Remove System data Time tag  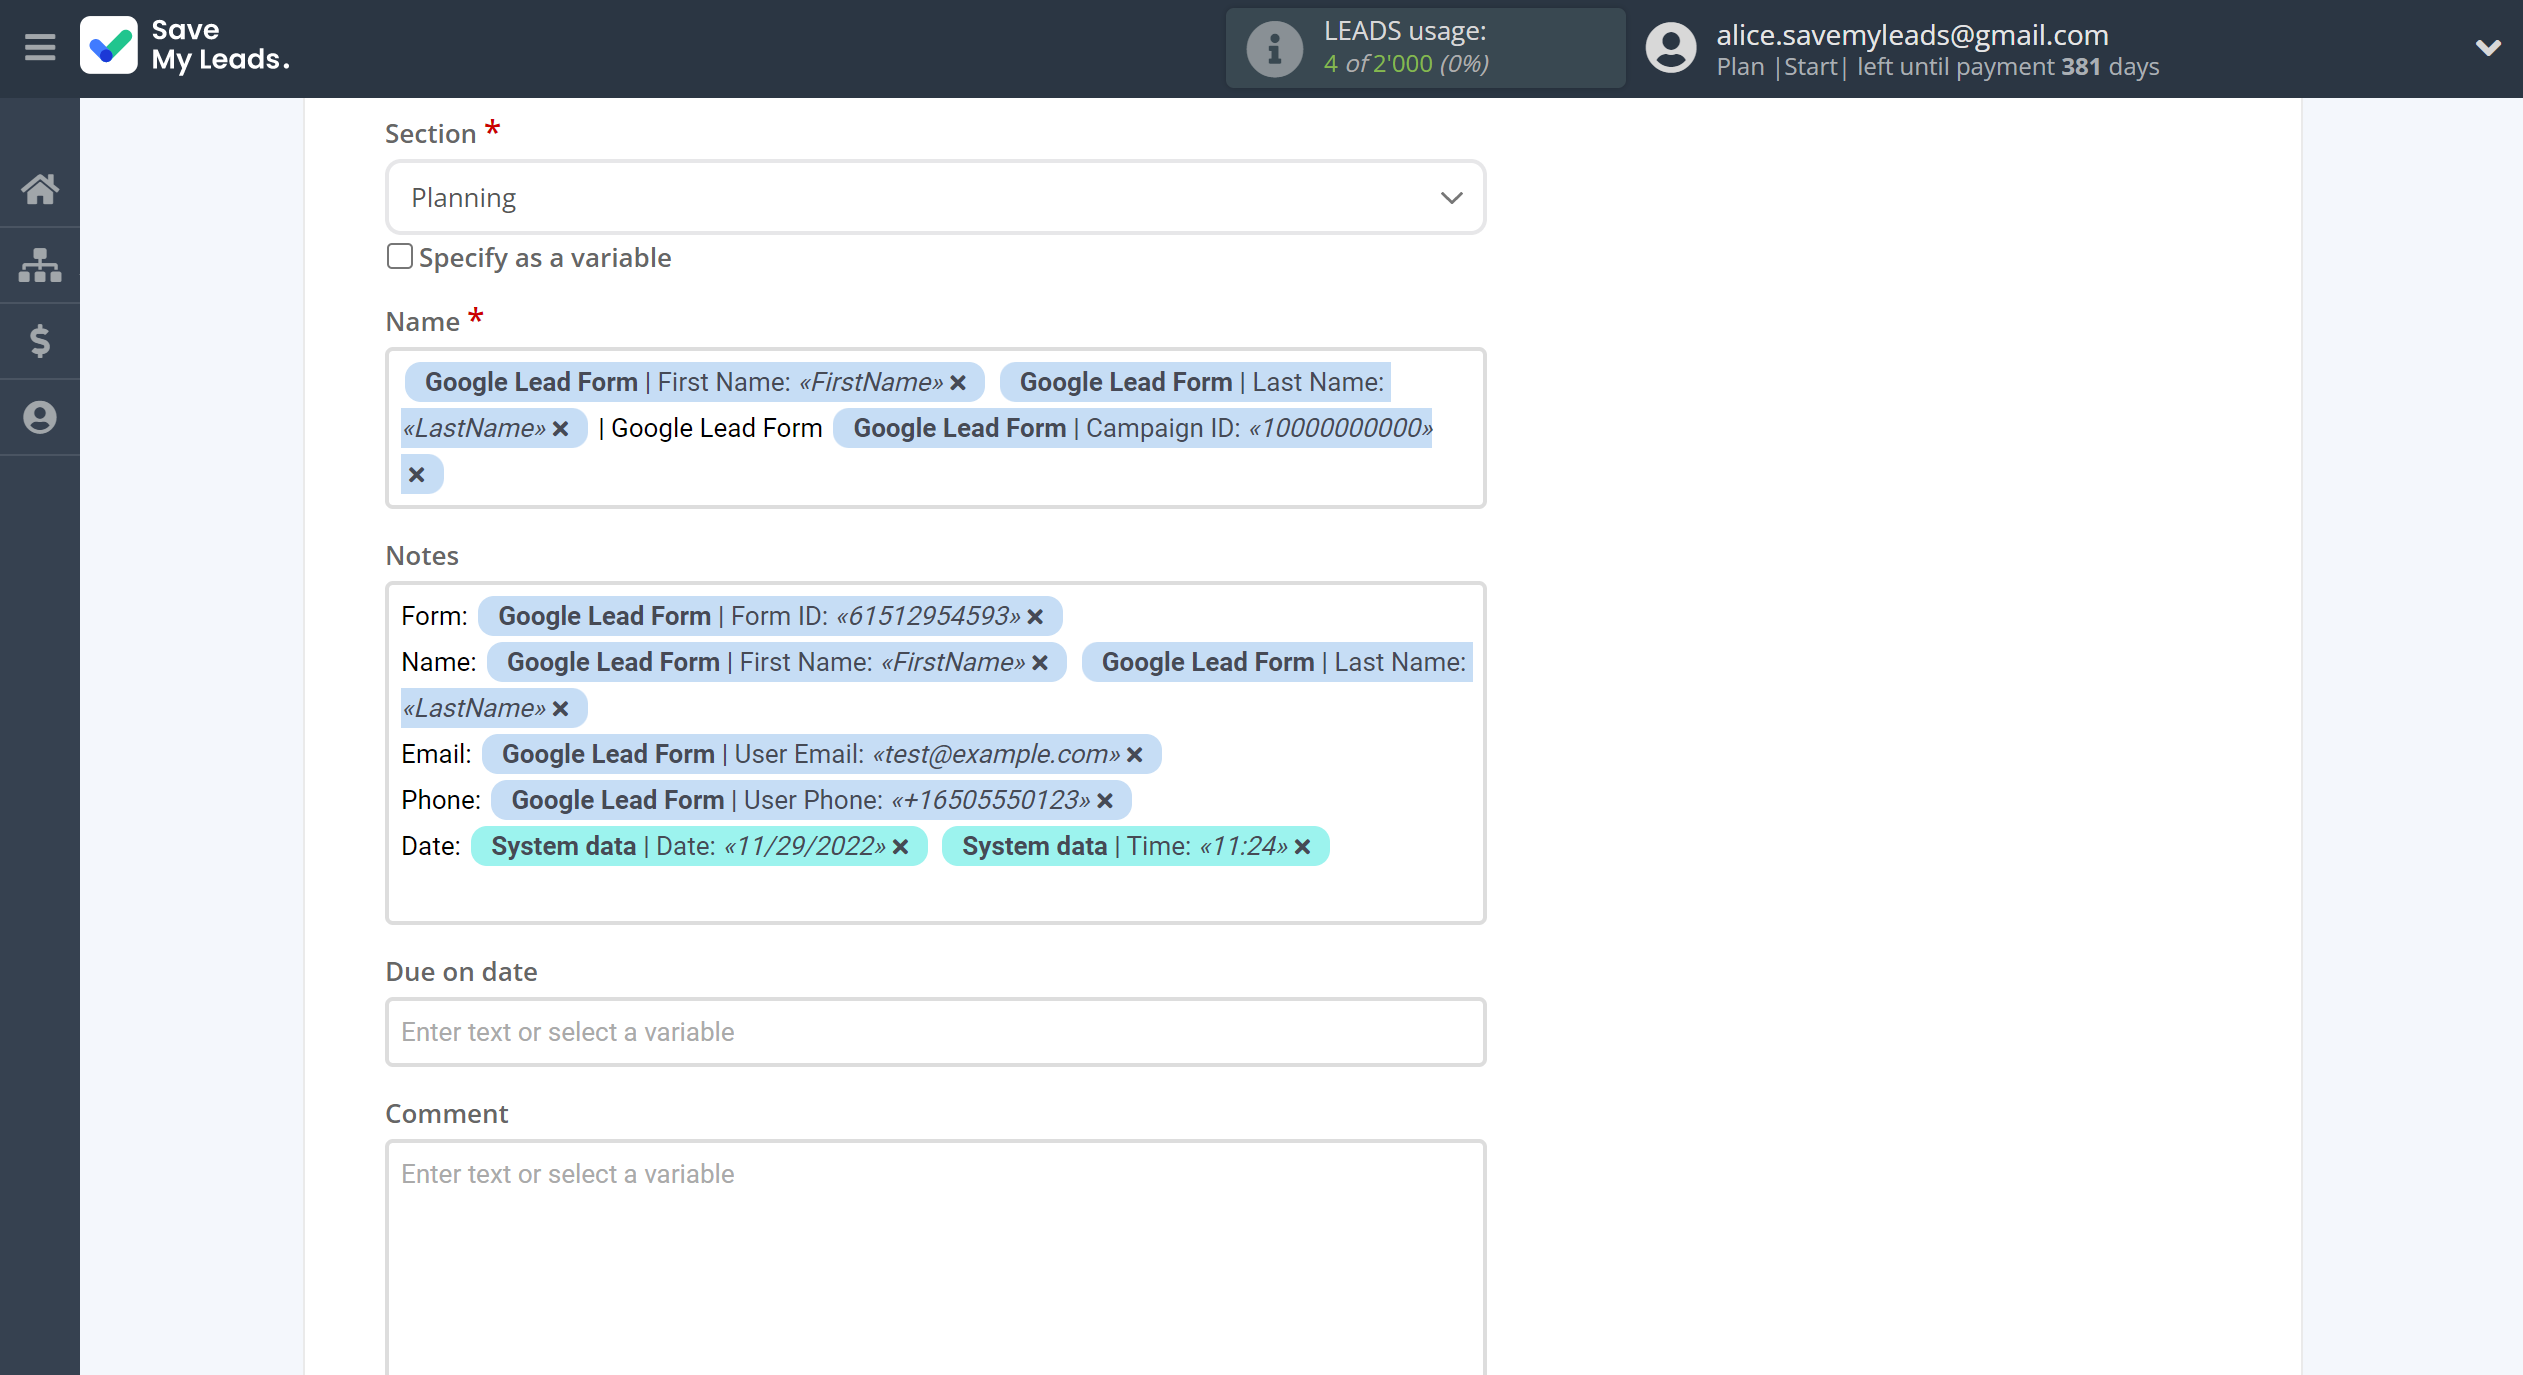coord(1303,847)
